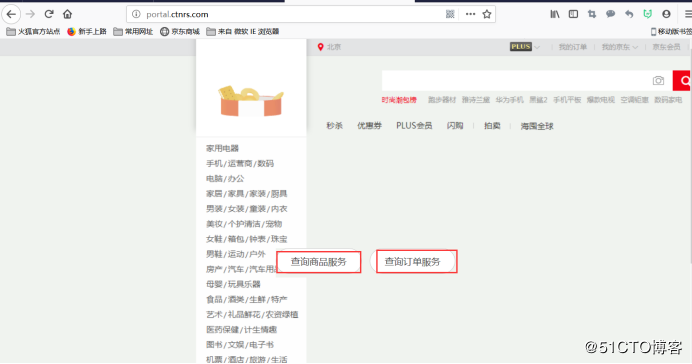Open the 拍卖 navigation item
This screenshot has height=364, width=692.
click(x=492, y=126)
